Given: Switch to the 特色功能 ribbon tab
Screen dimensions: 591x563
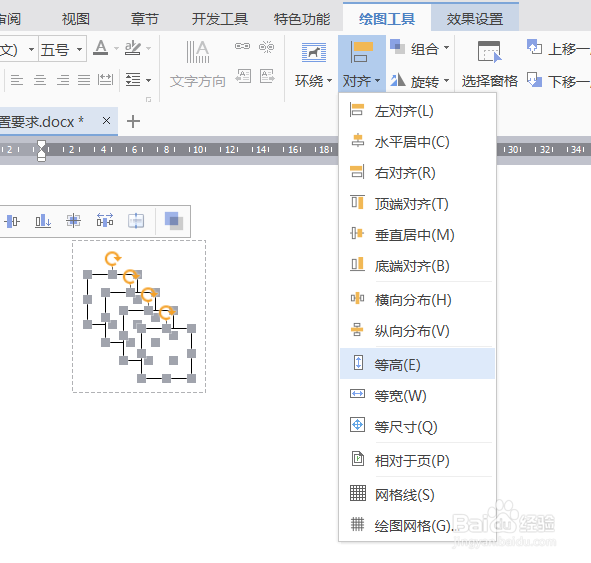Looking at the screenshot, I should [x=302, y=18].
